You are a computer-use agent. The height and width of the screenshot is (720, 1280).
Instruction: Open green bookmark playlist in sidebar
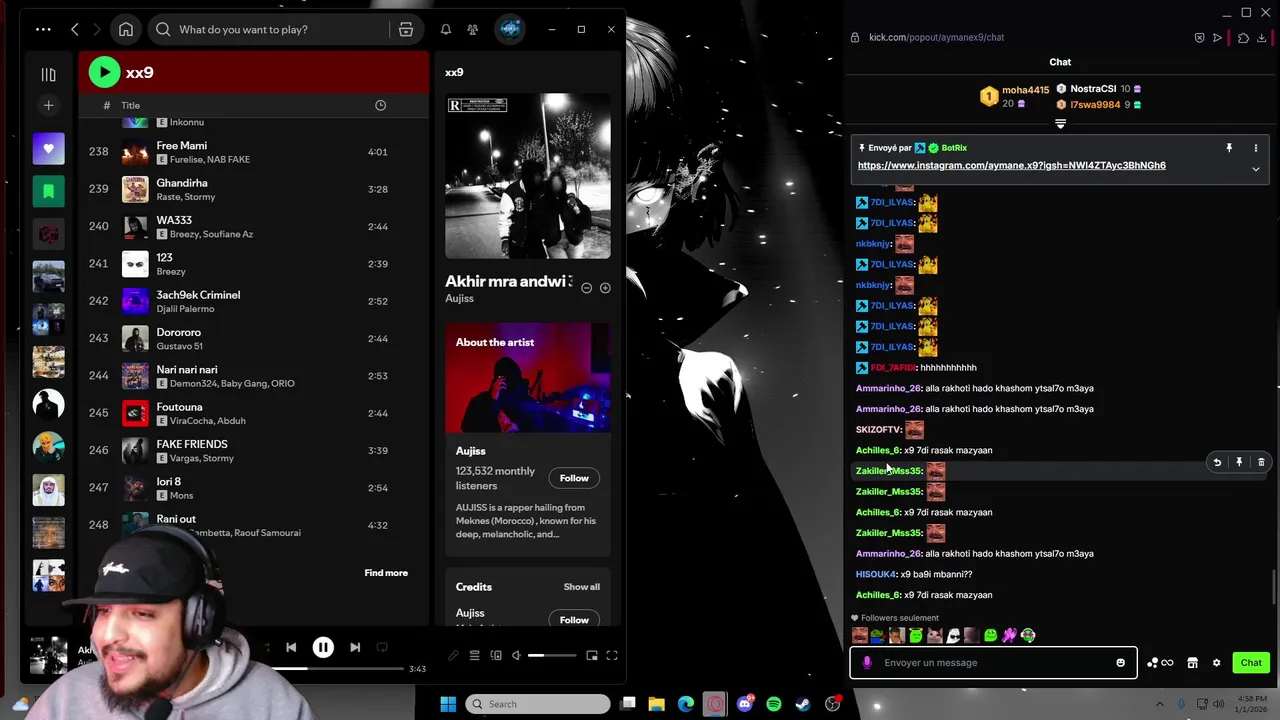pyautogui.click(x=48, y=191)
